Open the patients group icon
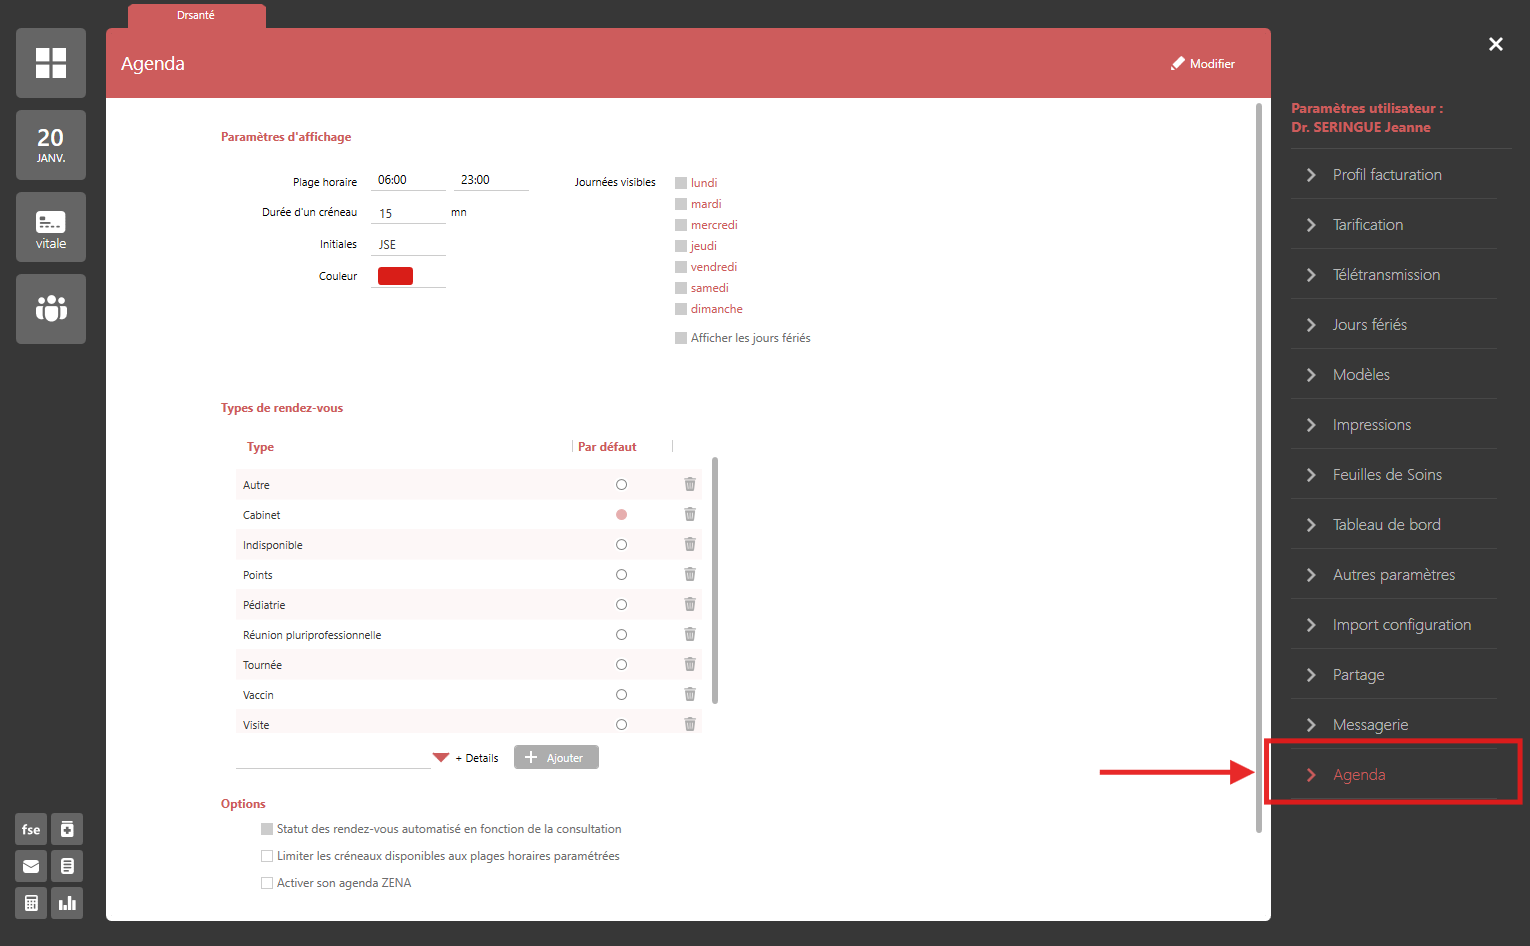1530x946 pixels. pyautogui.click(x=51, y=309)
